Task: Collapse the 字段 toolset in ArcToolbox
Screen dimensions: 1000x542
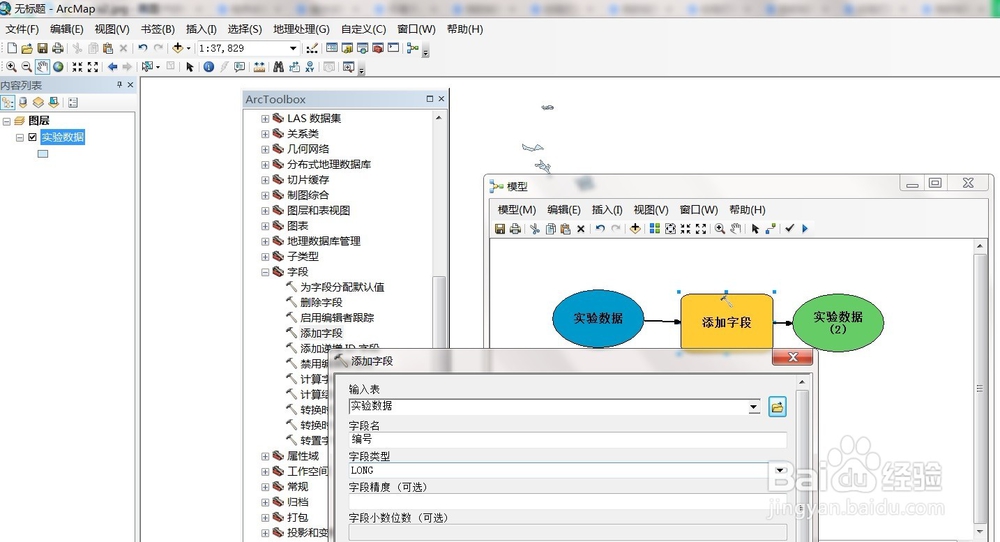Action: tap(265, 272)
